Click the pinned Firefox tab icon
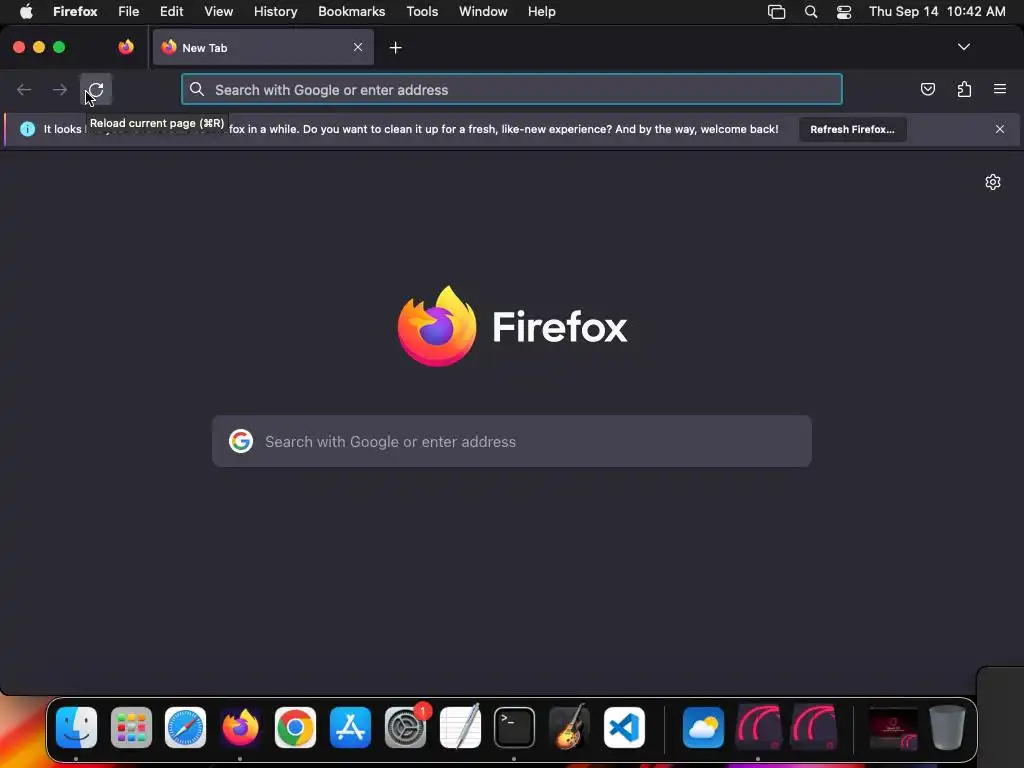The image size is (1024, 768). (126, 47)
